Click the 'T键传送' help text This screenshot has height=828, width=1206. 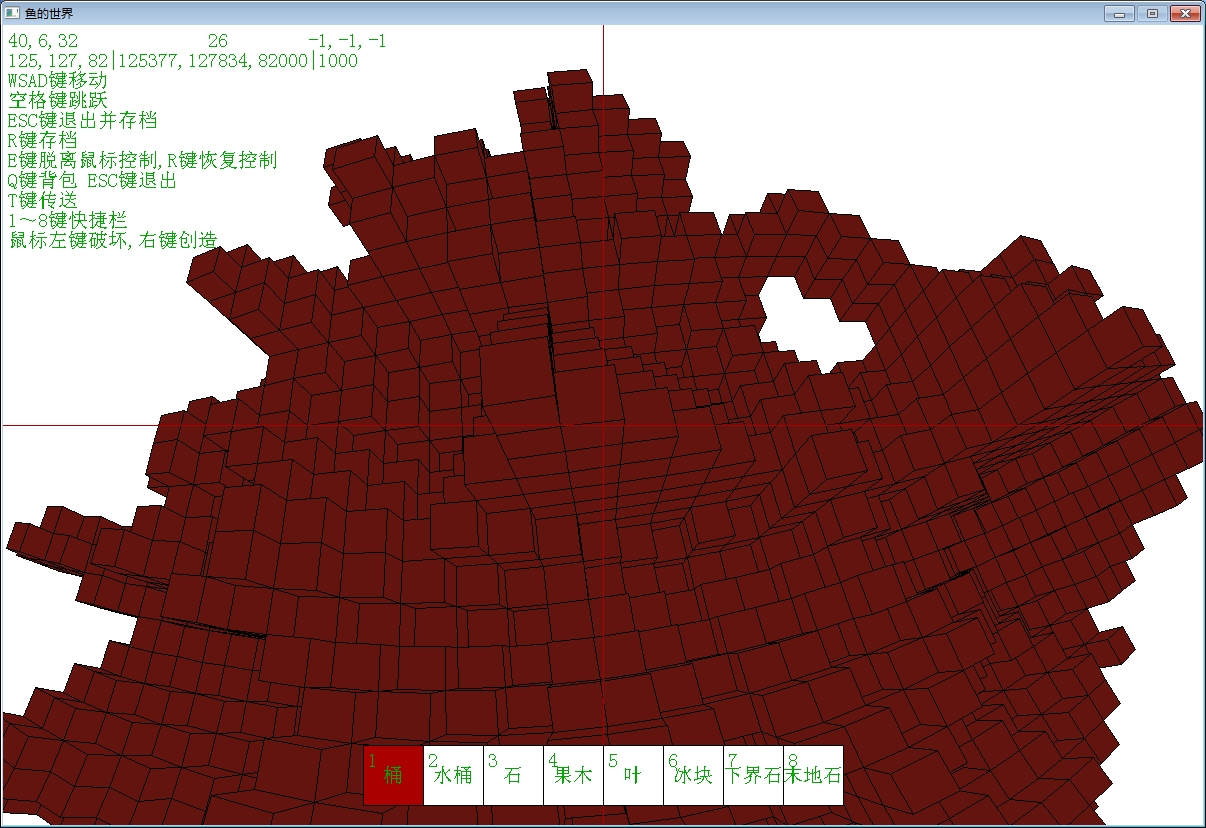point(42,201)
